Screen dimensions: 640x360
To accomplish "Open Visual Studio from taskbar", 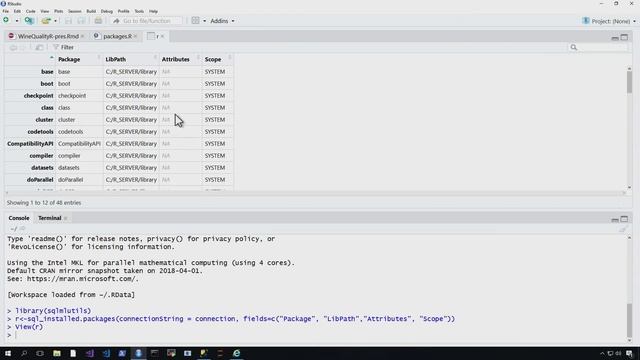I will point(89,353).
